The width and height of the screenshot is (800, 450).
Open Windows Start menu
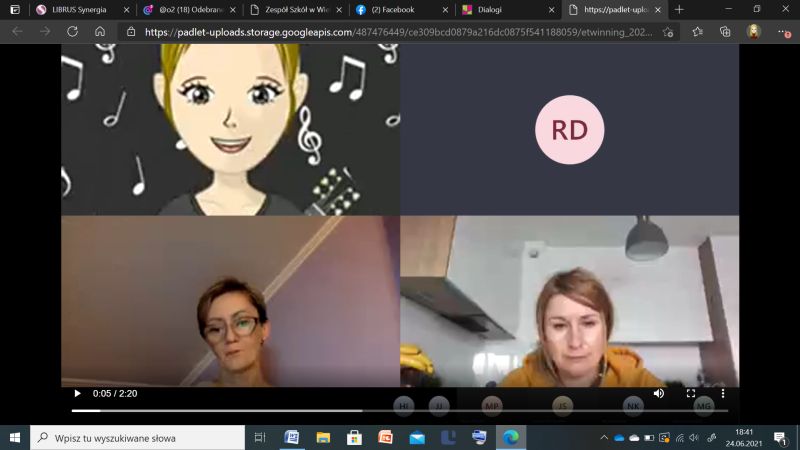click(x=15, y=437)
